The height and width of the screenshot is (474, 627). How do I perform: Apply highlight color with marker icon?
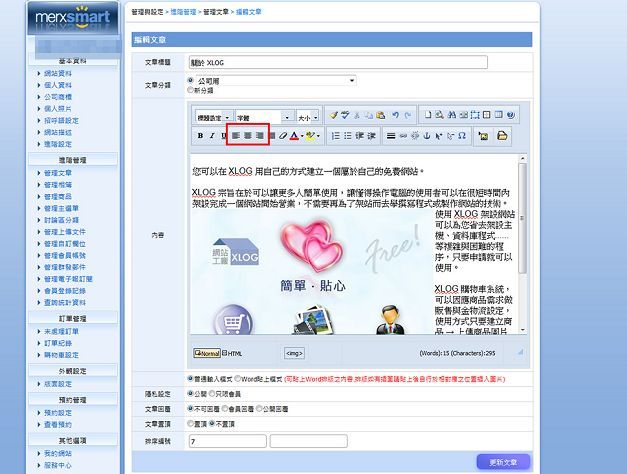(x=310, y=136)
